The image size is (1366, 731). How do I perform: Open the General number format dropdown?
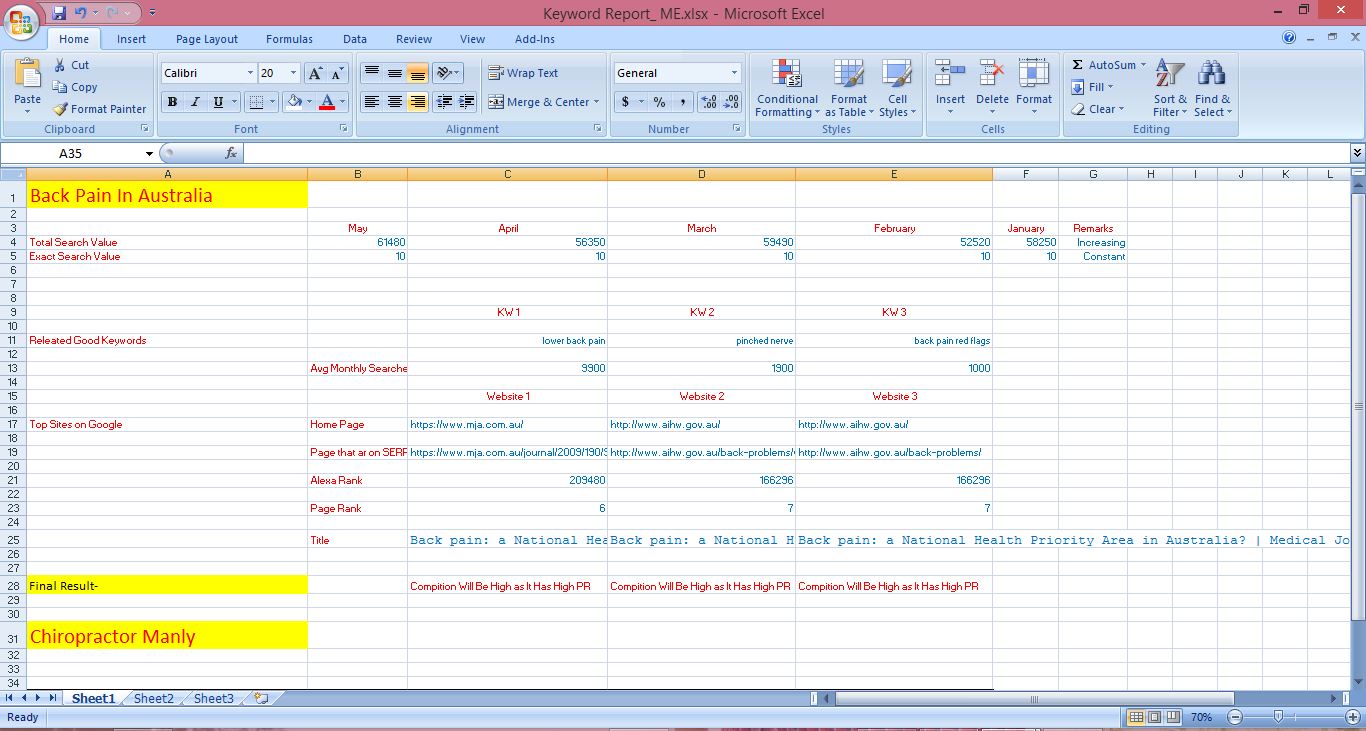click(x=734, y=73)
